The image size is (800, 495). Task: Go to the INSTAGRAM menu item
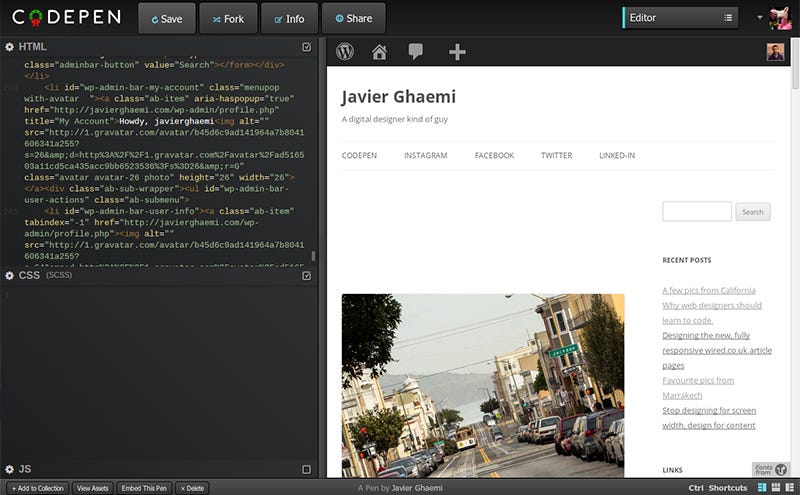pos(425,156)
